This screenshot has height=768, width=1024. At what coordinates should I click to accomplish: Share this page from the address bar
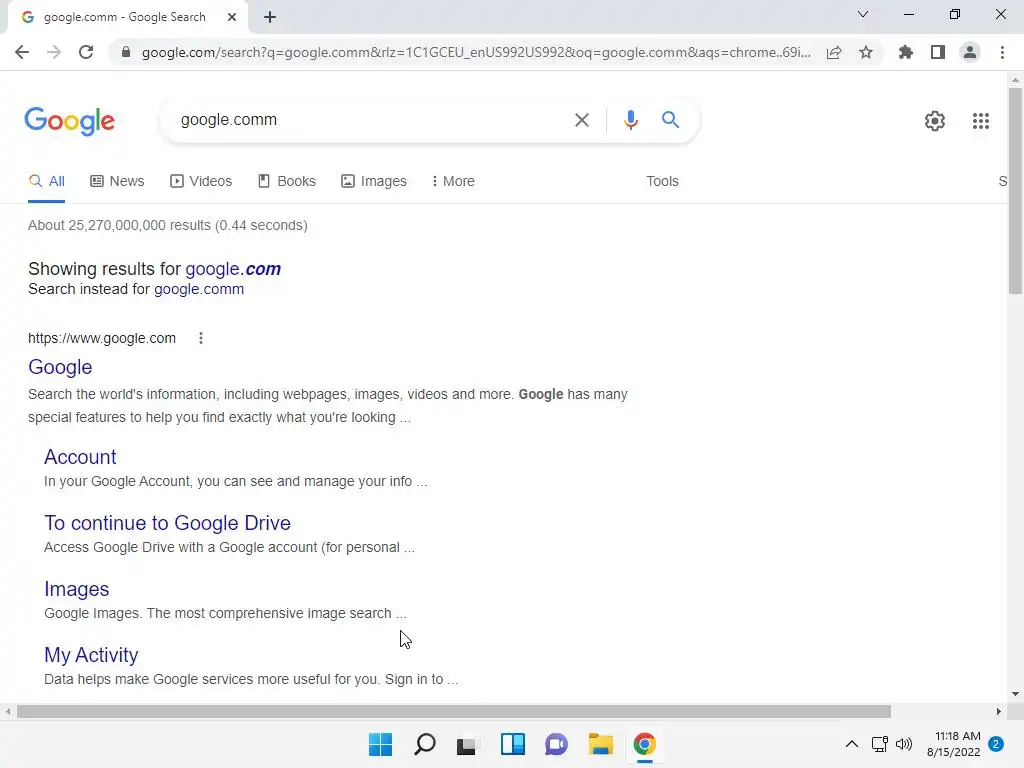pyautogui.click(x=834, y=52)
